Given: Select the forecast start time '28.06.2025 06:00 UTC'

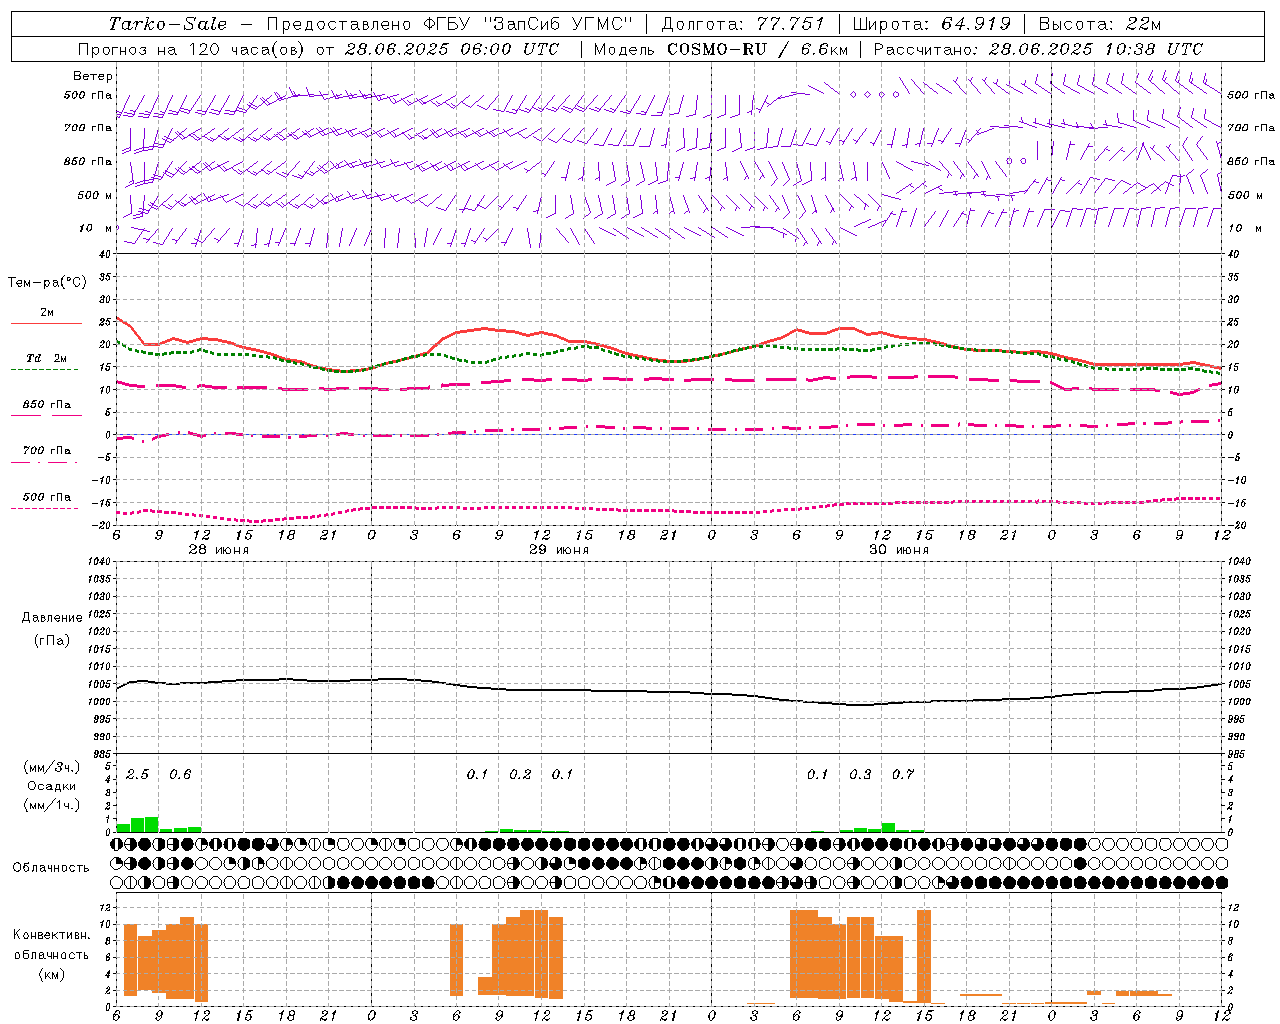Looking at the screenshot, I should [452, 49].
